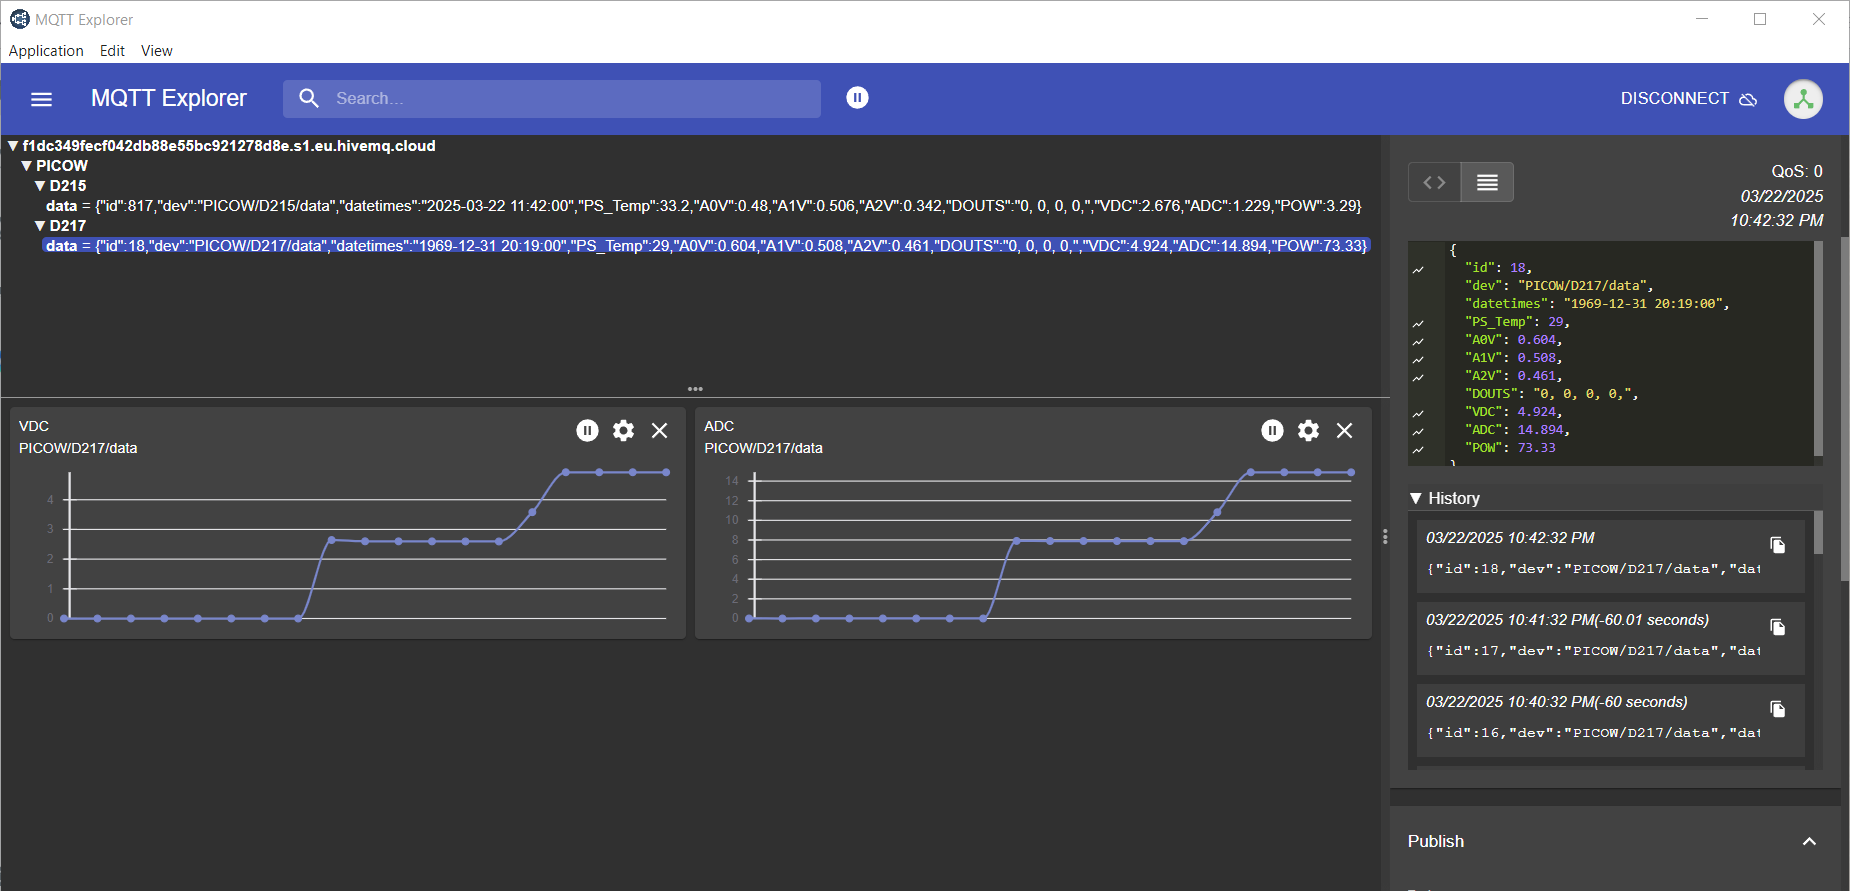Click the search magnifier icon
1850x891 pixels.
[x=309, y=98]
